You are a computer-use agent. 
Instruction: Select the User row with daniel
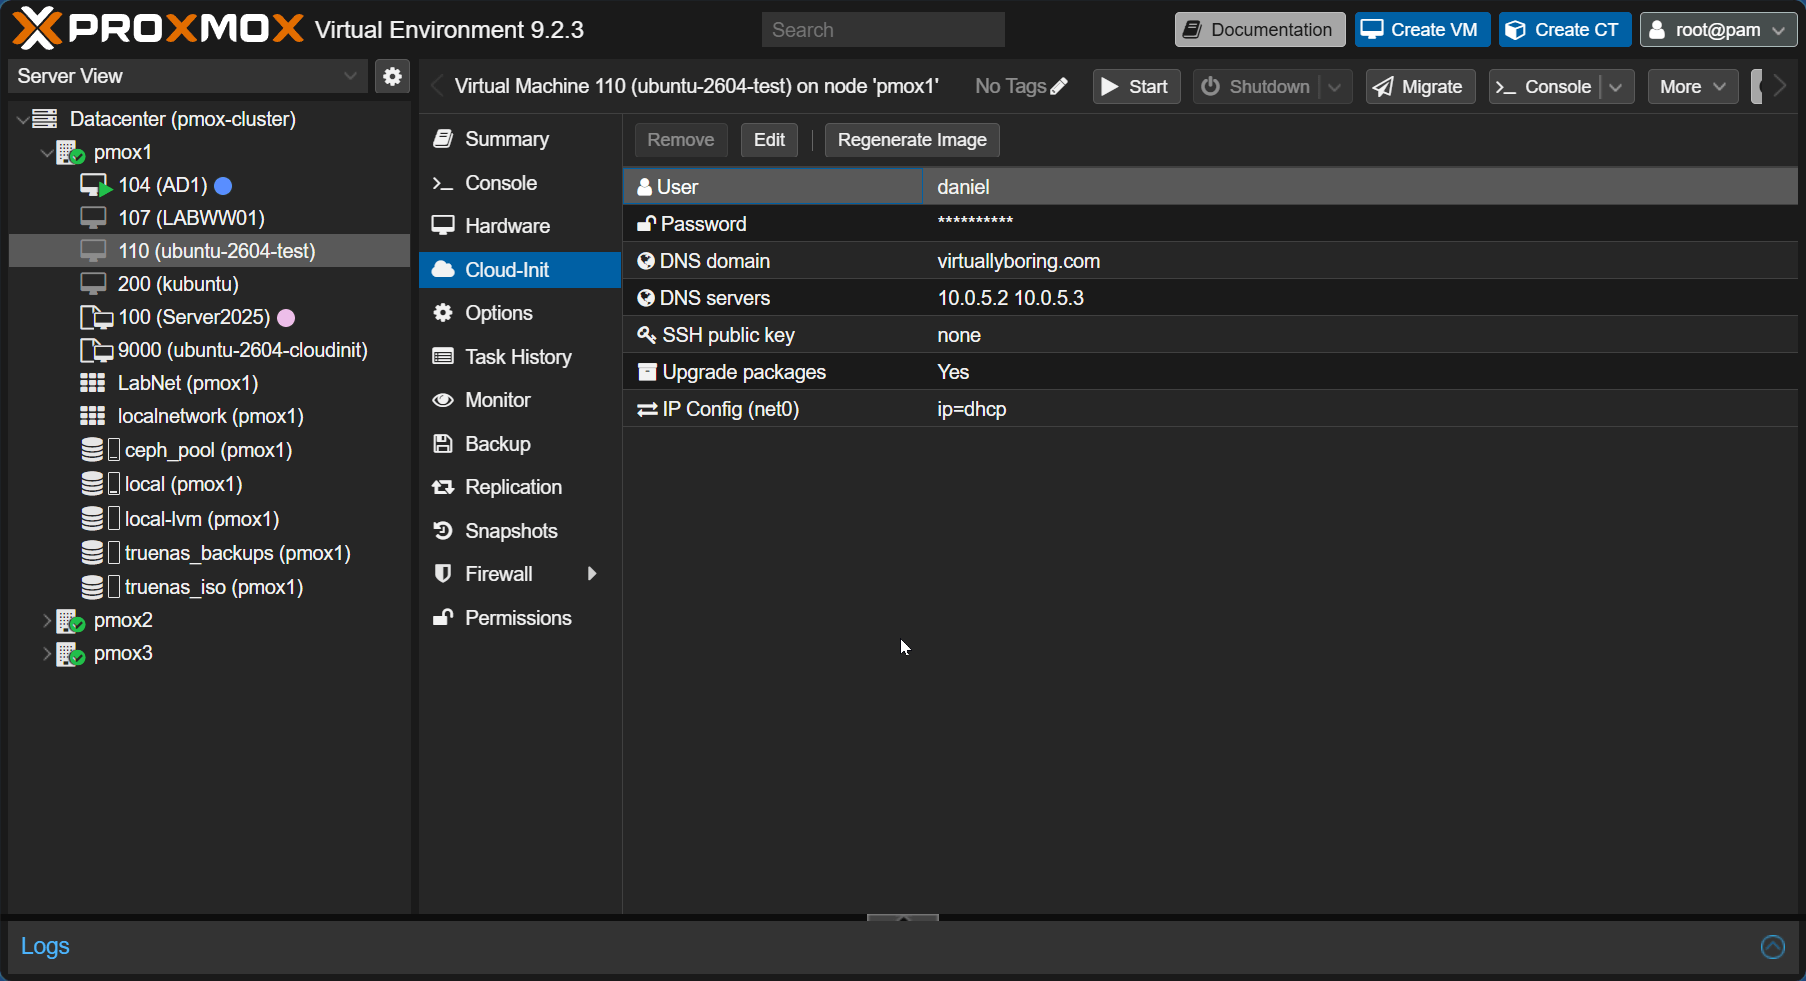click(x=1210, y=187)
